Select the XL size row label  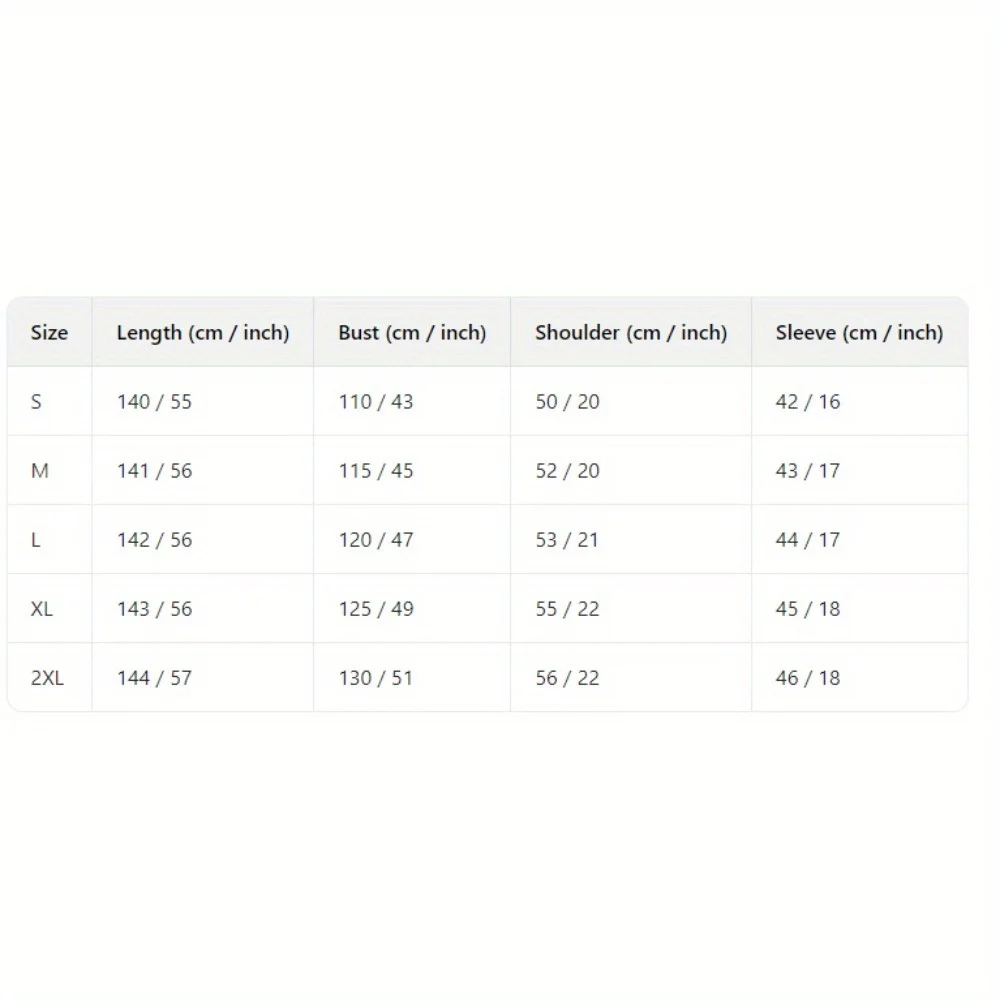[x=42, y=609]
